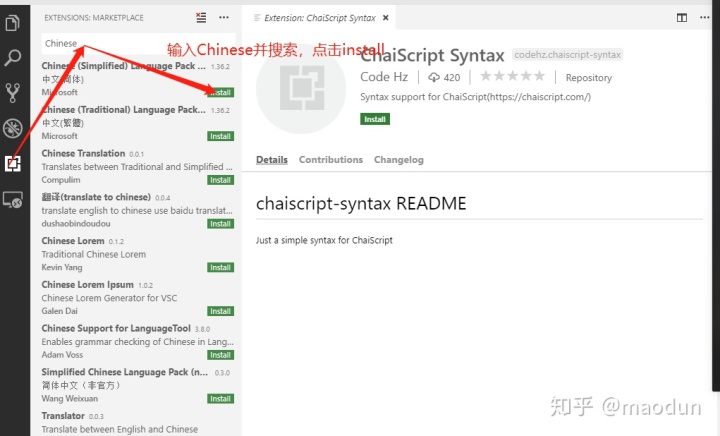Install Simplified Chinese Language Pack by Wang Weixuan
The height and width of the screenshot is (436, 720).
pyautogui.click(x=220, y=399)
